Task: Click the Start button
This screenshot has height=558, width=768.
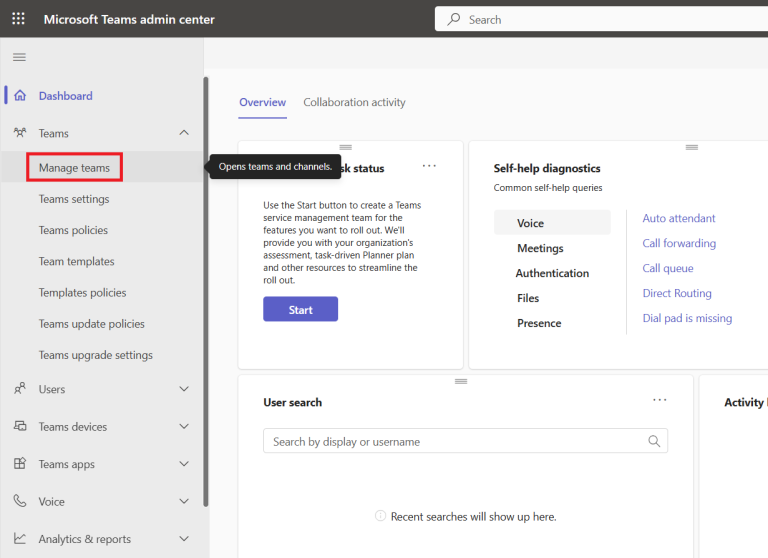Action: 300,309
